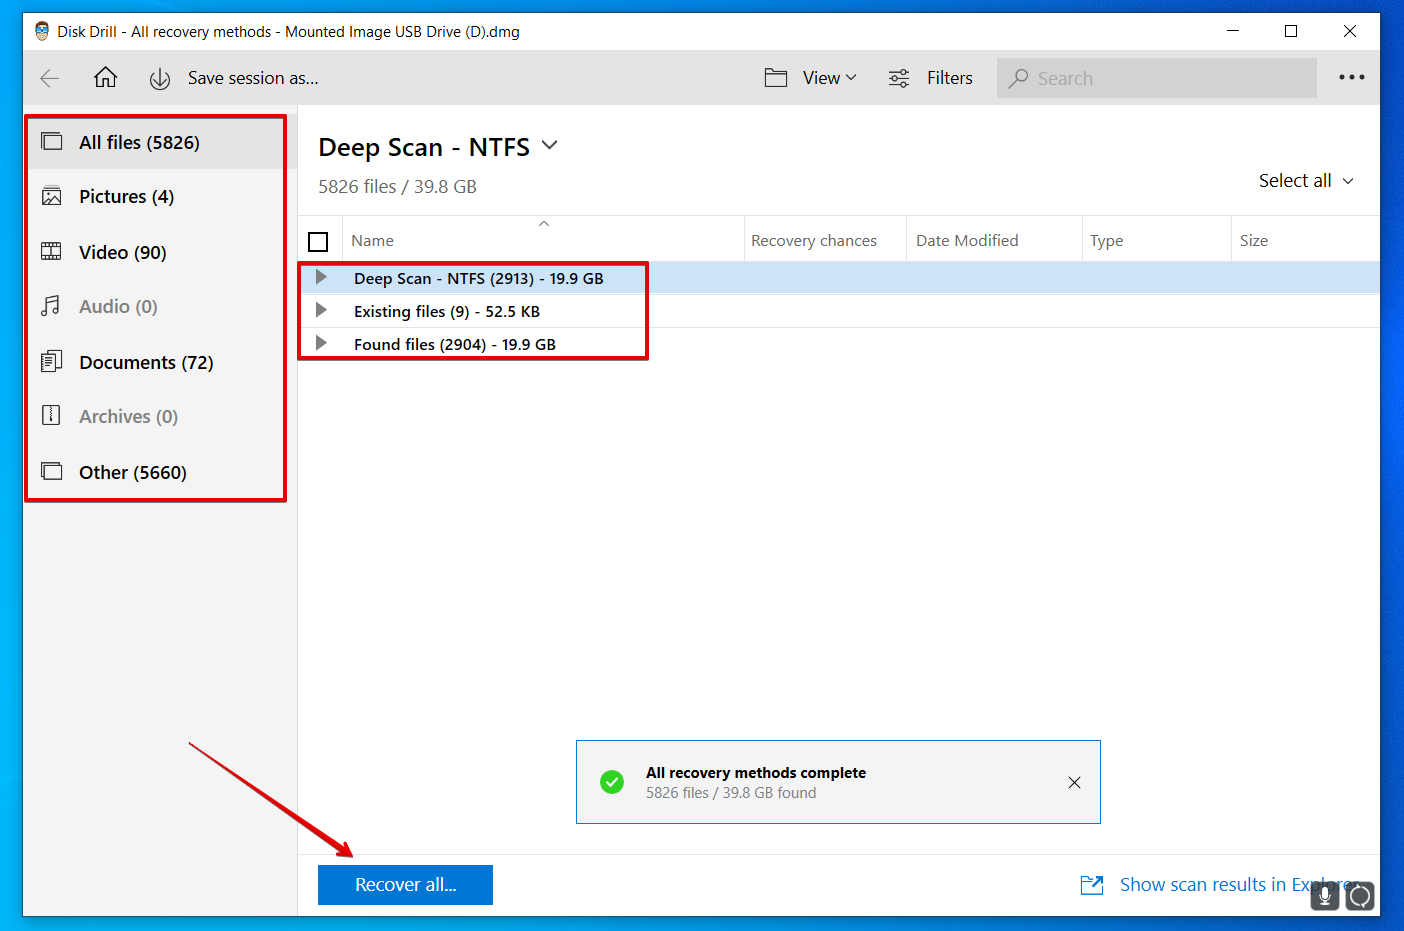Select 'Existing files (9) - 52.5 KB' text
Image resolution: width=1404 pixels, height=931 pixels.
pos(447,312)
